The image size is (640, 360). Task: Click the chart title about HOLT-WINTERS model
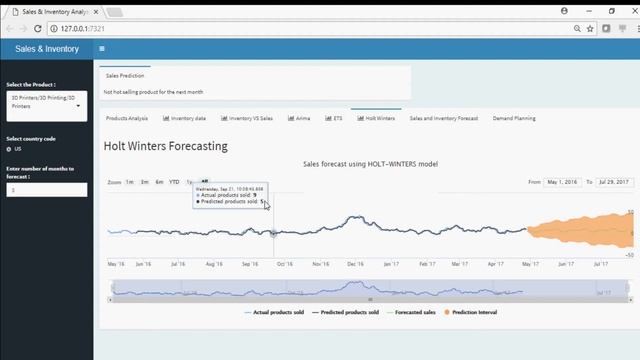pos(370,164)
